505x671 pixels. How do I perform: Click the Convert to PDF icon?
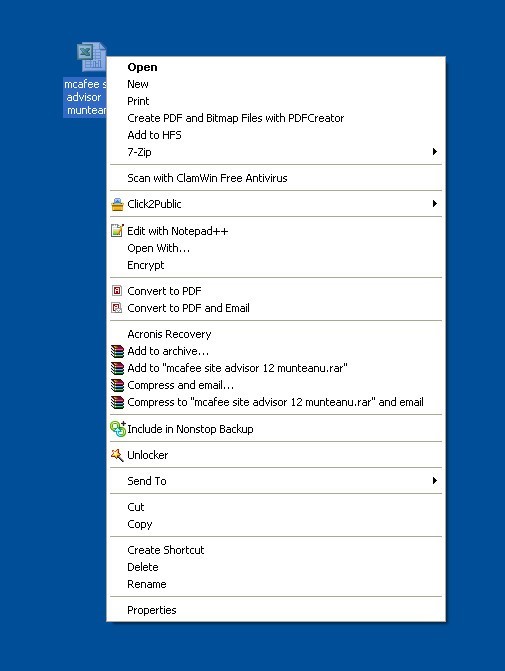coord(117,291)
